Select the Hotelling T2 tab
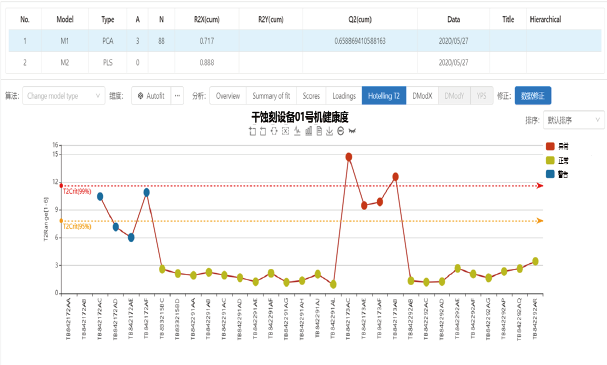607x365 pixels. point(384,96)
